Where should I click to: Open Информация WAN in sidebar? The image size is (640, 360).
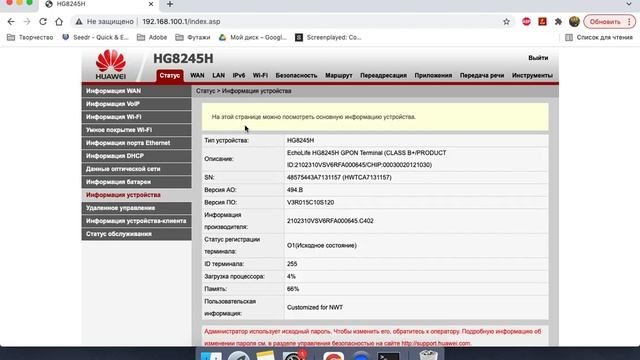click(136, 91)
